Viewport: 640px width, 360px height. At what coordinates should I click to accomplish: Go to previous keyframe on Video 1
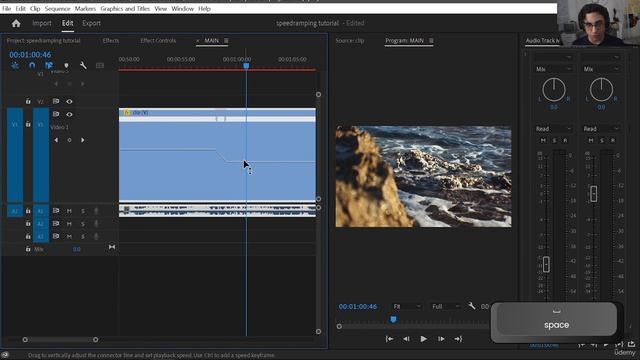[56, 140]
